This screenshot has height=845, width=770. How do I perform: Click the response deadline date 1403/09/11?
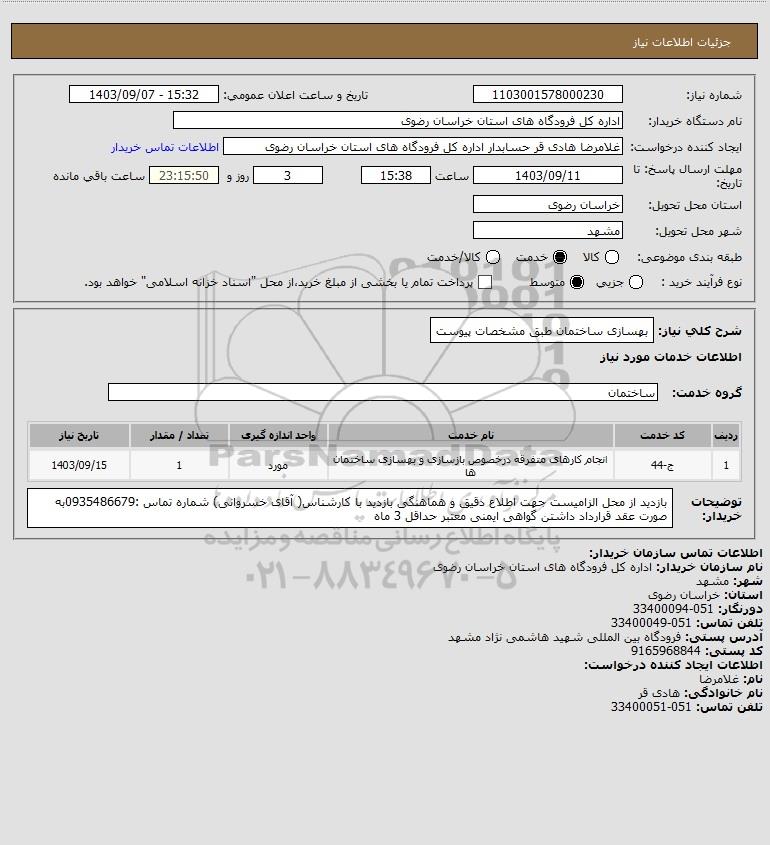pos(547,176)
